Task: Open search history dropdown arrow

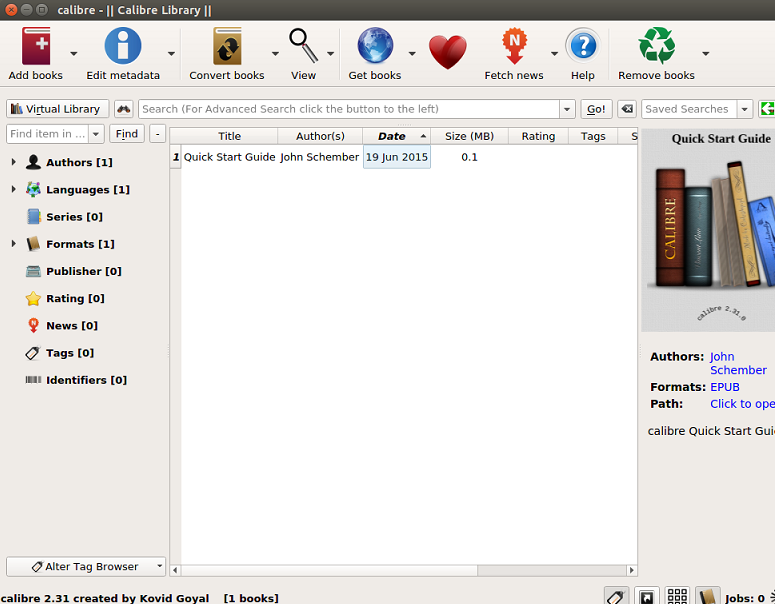Action: [567, 109]
